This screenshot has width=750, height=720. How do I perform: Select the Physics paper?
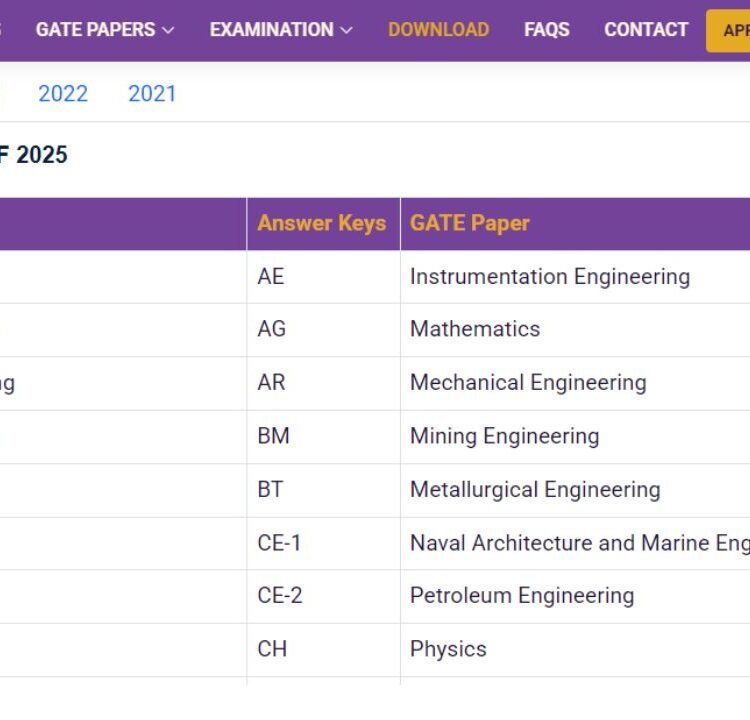(x=448, y=650)
